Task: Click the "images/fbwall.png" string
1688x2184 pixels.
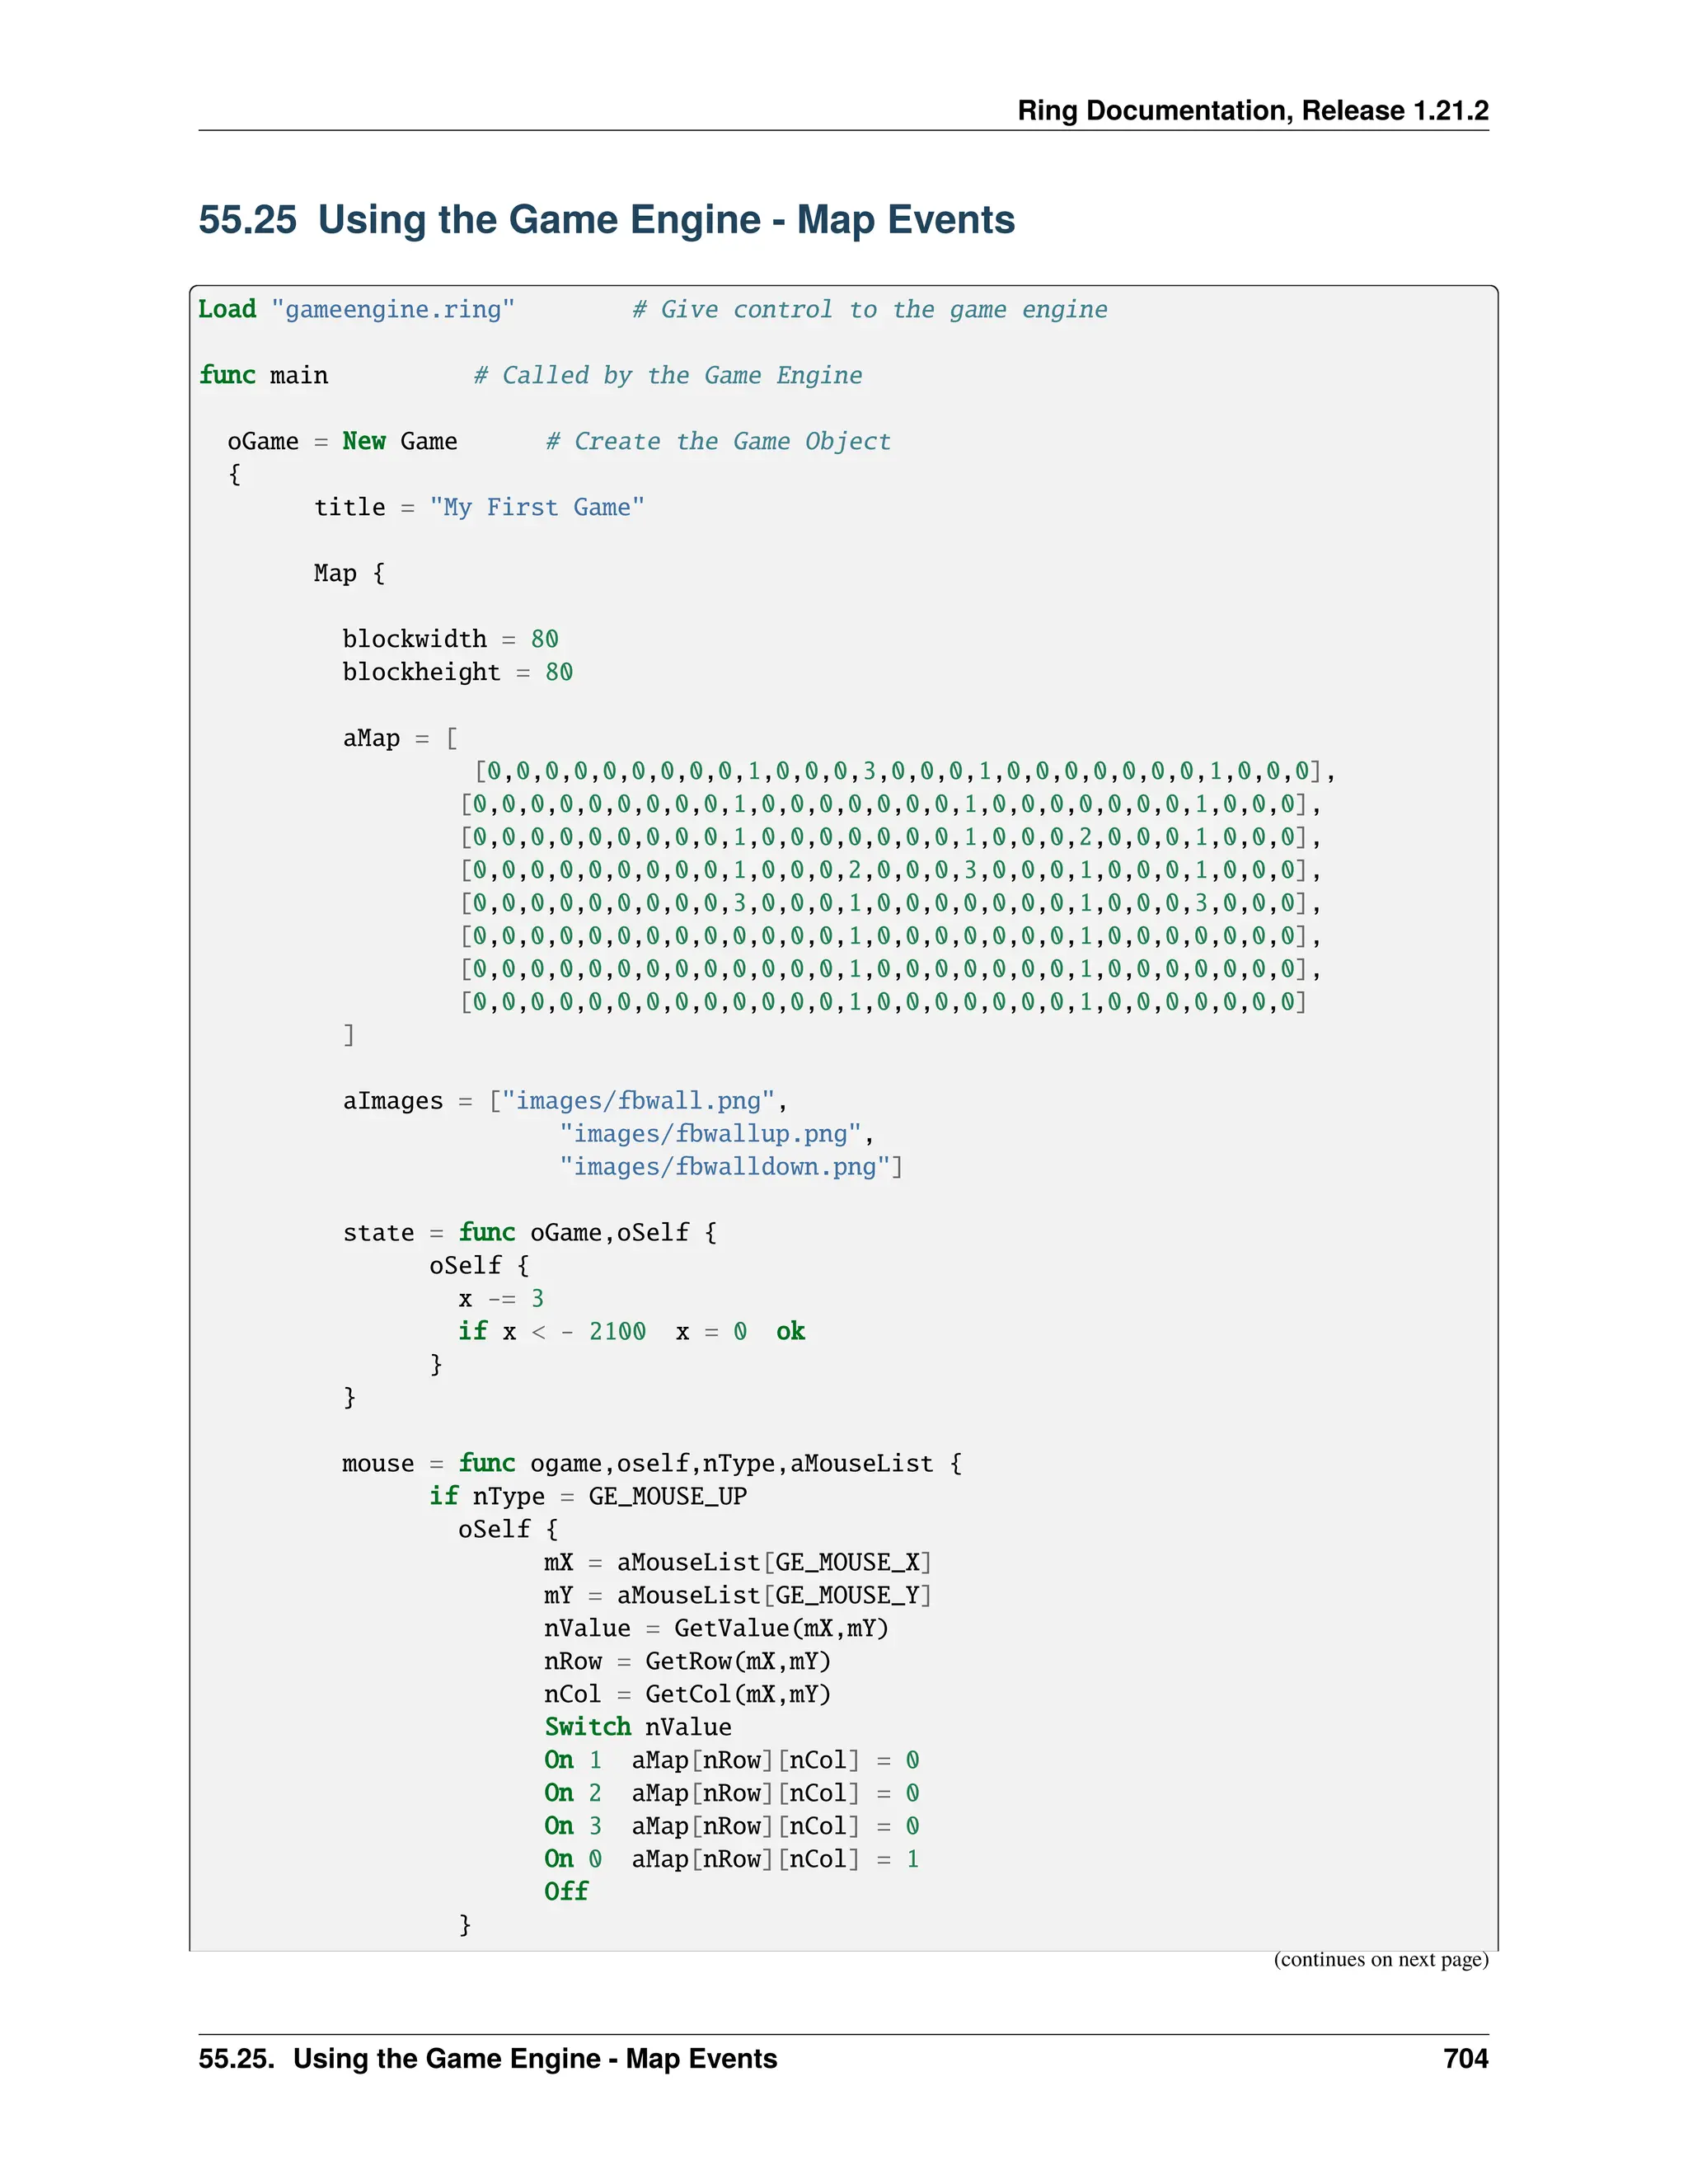Action: [638, 1101]
